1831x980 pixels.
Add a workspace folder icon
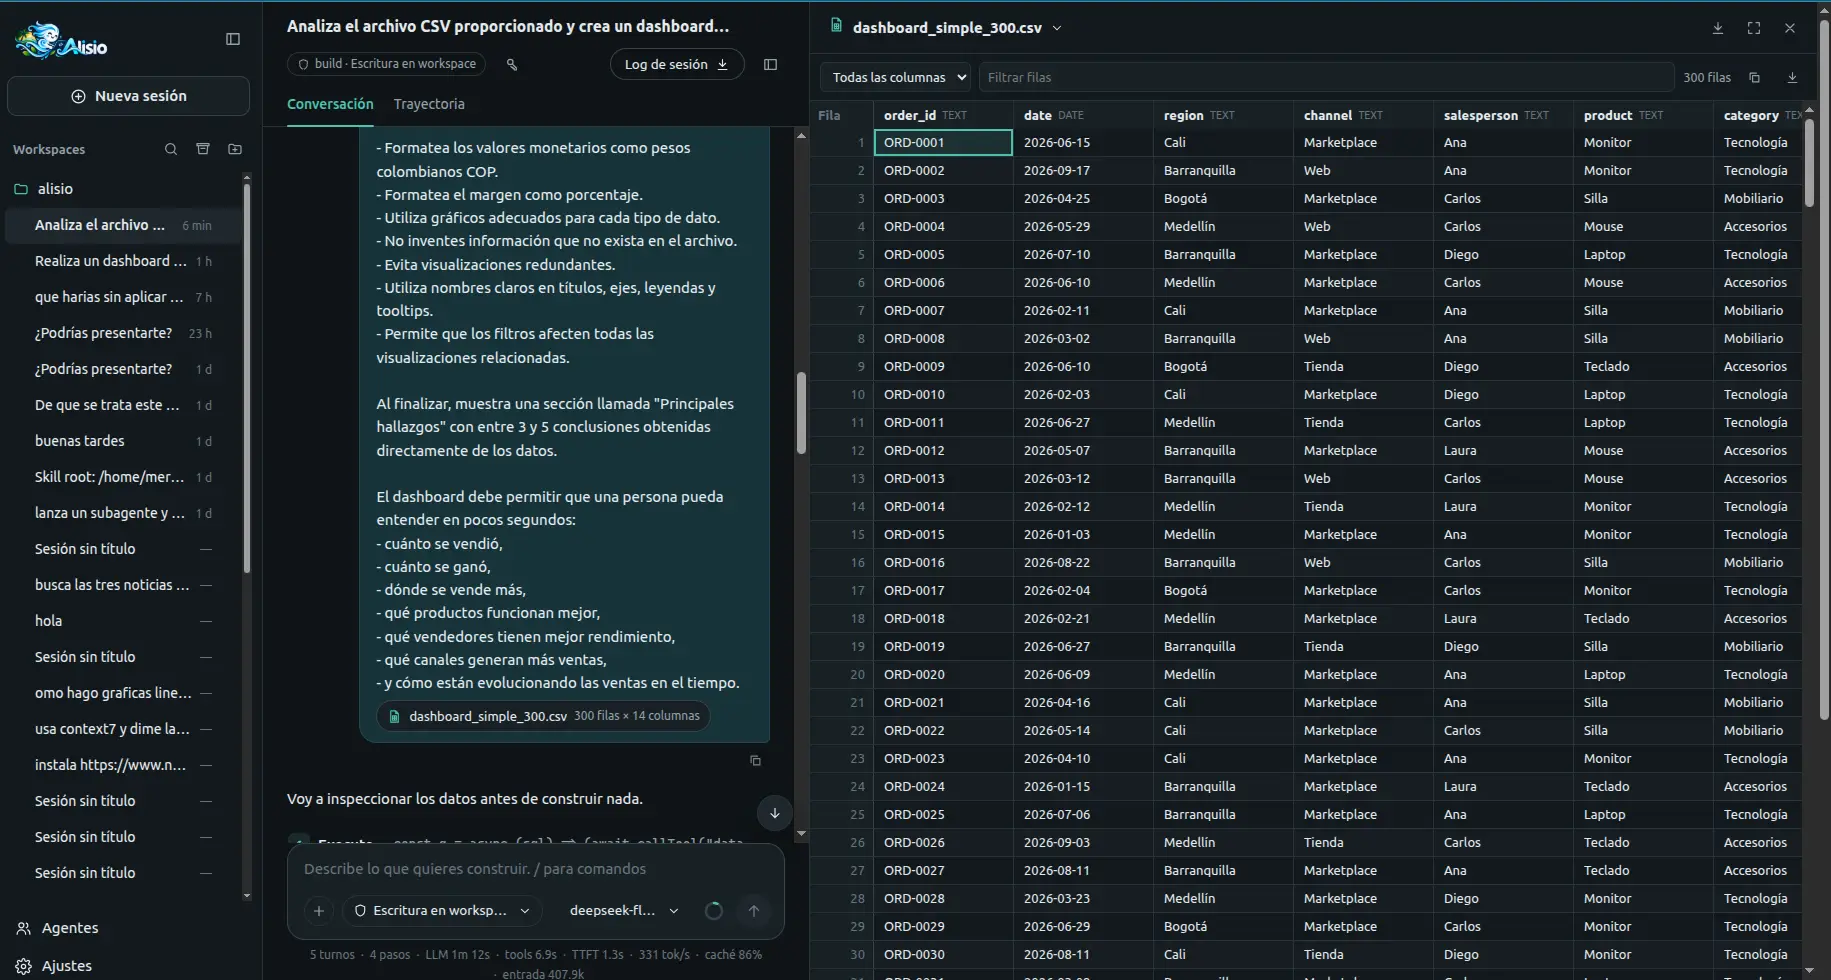click(x=235, y=149)
